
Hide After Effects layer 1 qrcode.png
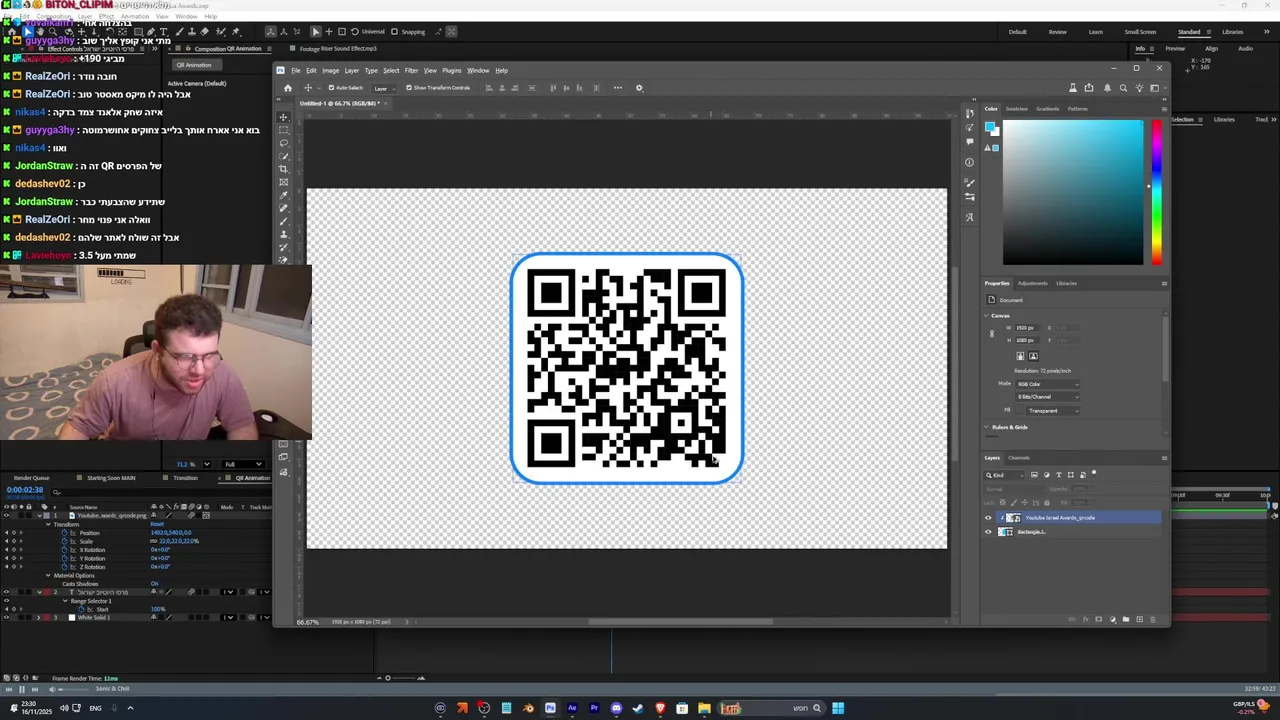pyautogui.click(x=6, y=515)
